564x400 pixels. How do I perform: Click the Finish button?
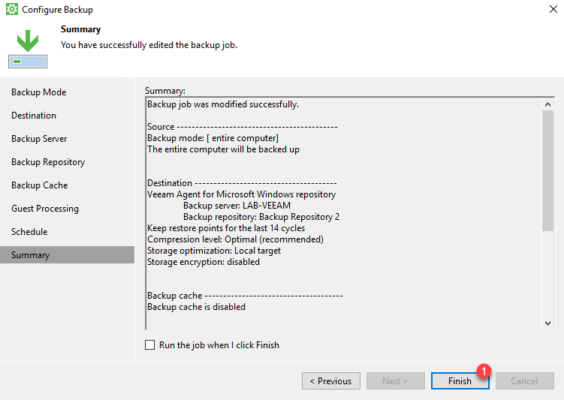(x=460, y=381)
